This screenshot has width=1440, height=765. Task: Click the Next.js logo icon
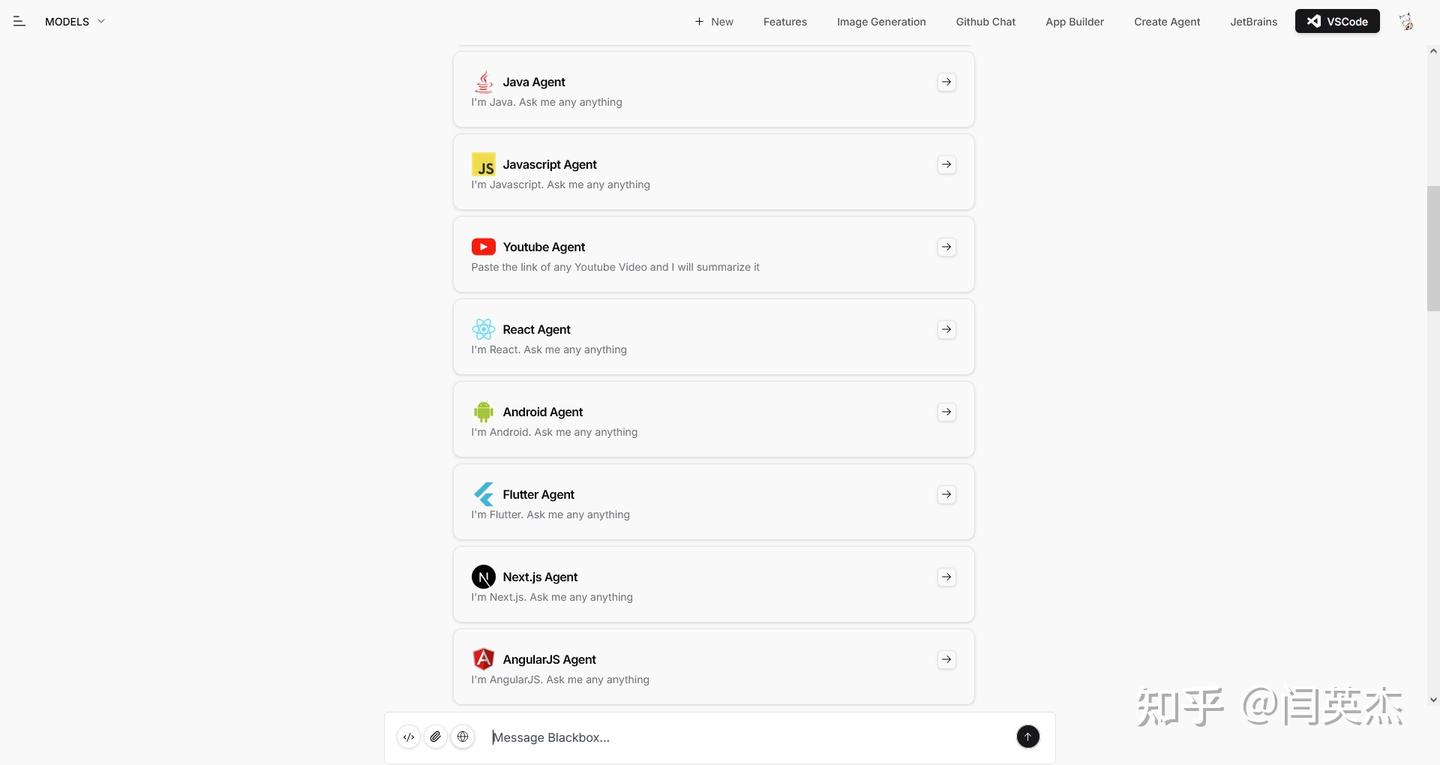point(483,577)
